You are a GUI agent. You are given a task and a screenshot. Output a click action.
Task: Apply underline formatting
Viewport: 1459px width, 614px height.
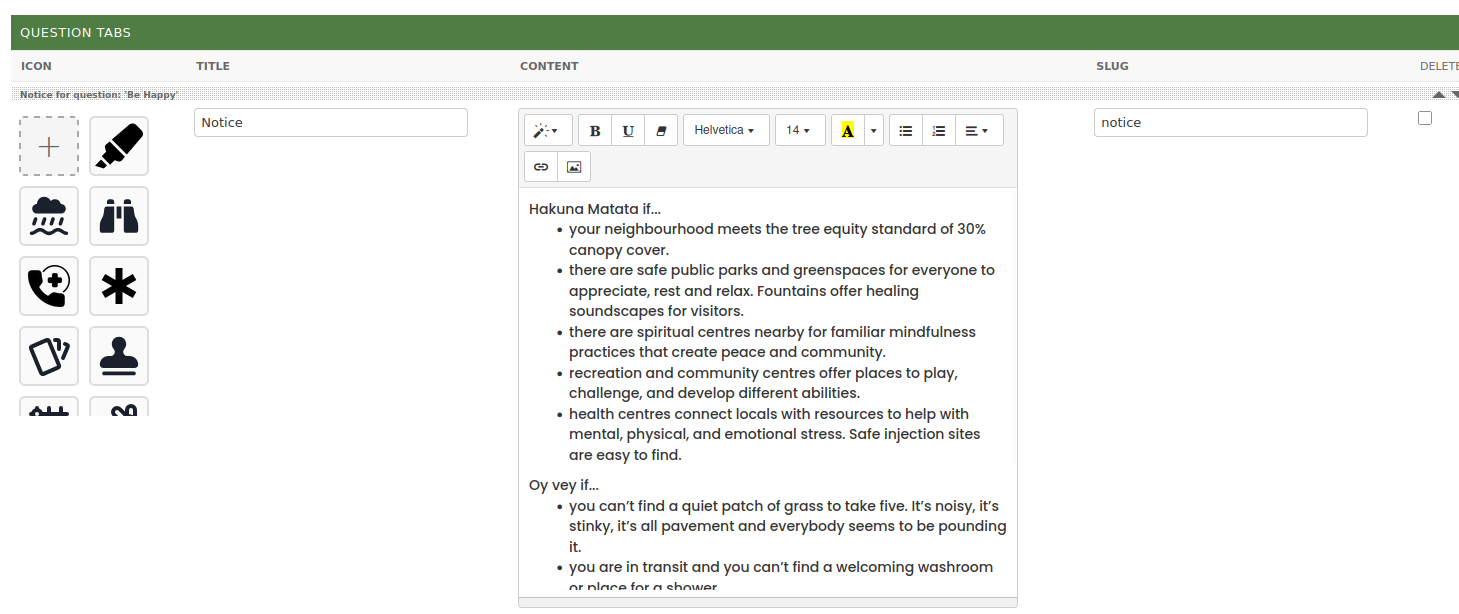(x=628, y=131)
